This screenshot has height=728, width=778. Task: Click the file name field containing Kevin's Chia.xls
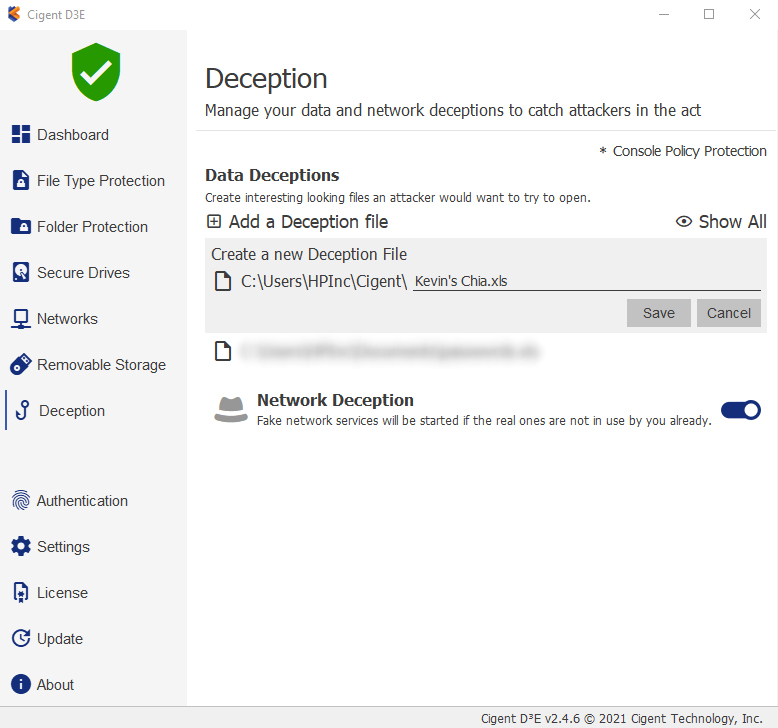586,281
